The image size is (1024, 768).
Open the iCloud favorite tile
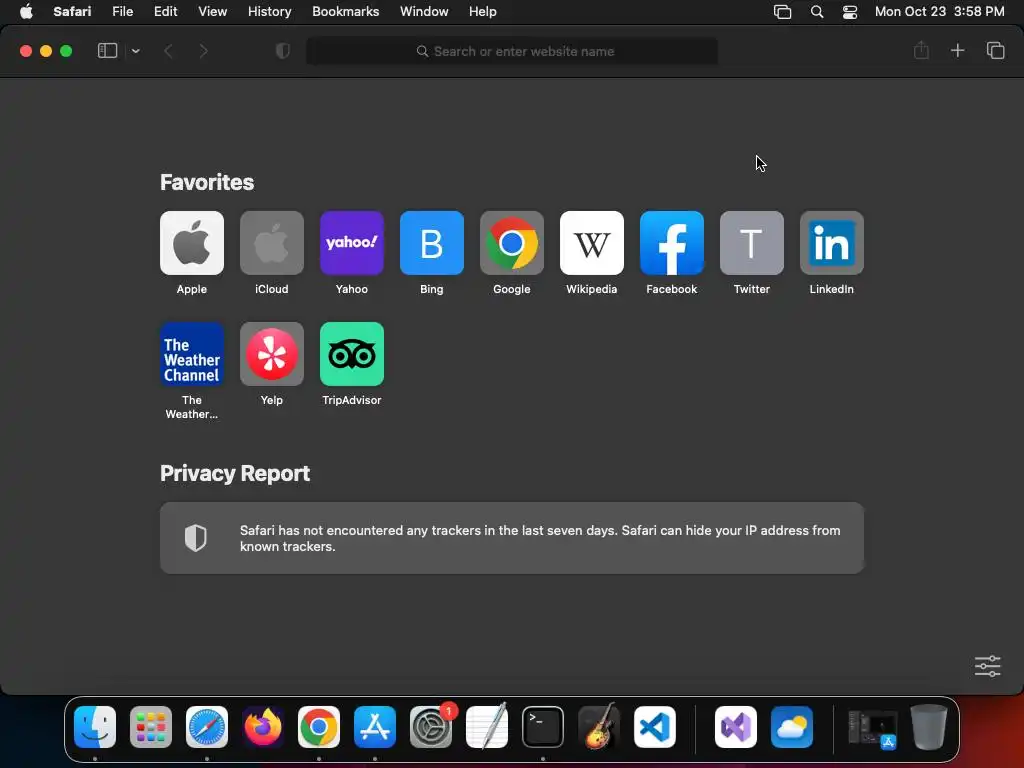272,243
